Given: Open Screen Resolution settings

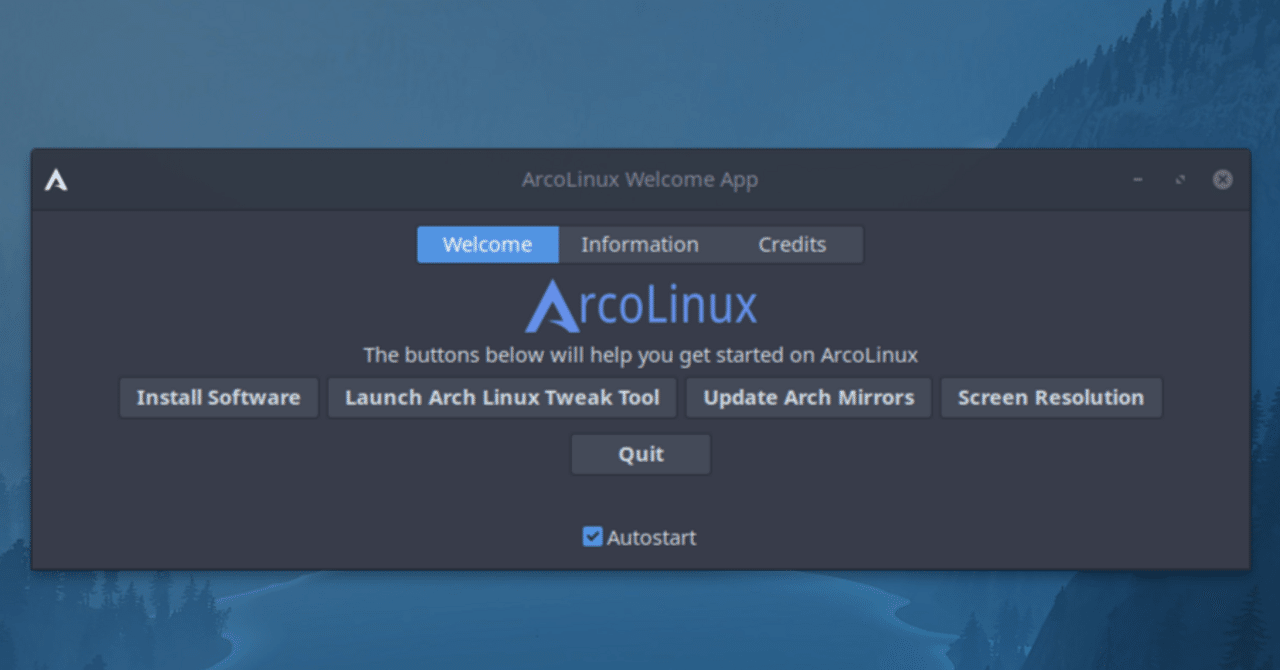Looking at the screenshot, I should (1051, 397).
